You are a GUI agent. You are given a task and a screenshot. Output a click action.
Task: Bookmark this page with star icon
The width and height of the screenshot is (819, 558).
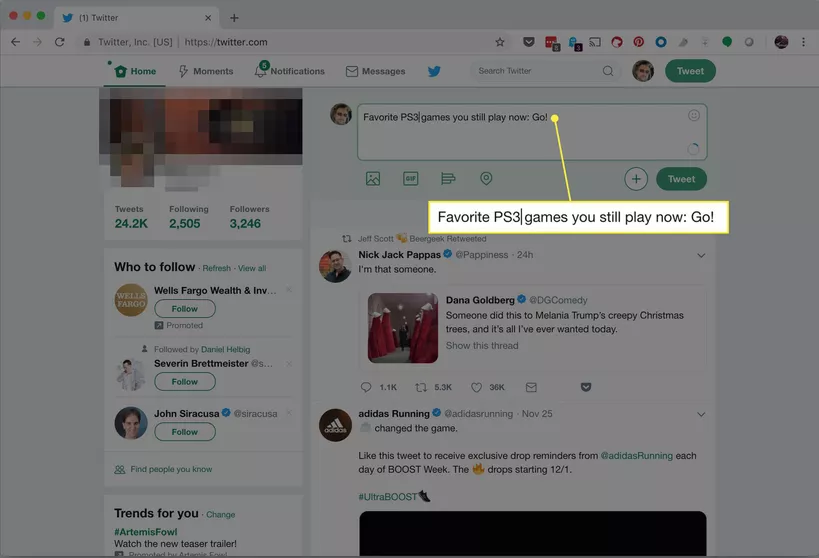click(500, 42)
